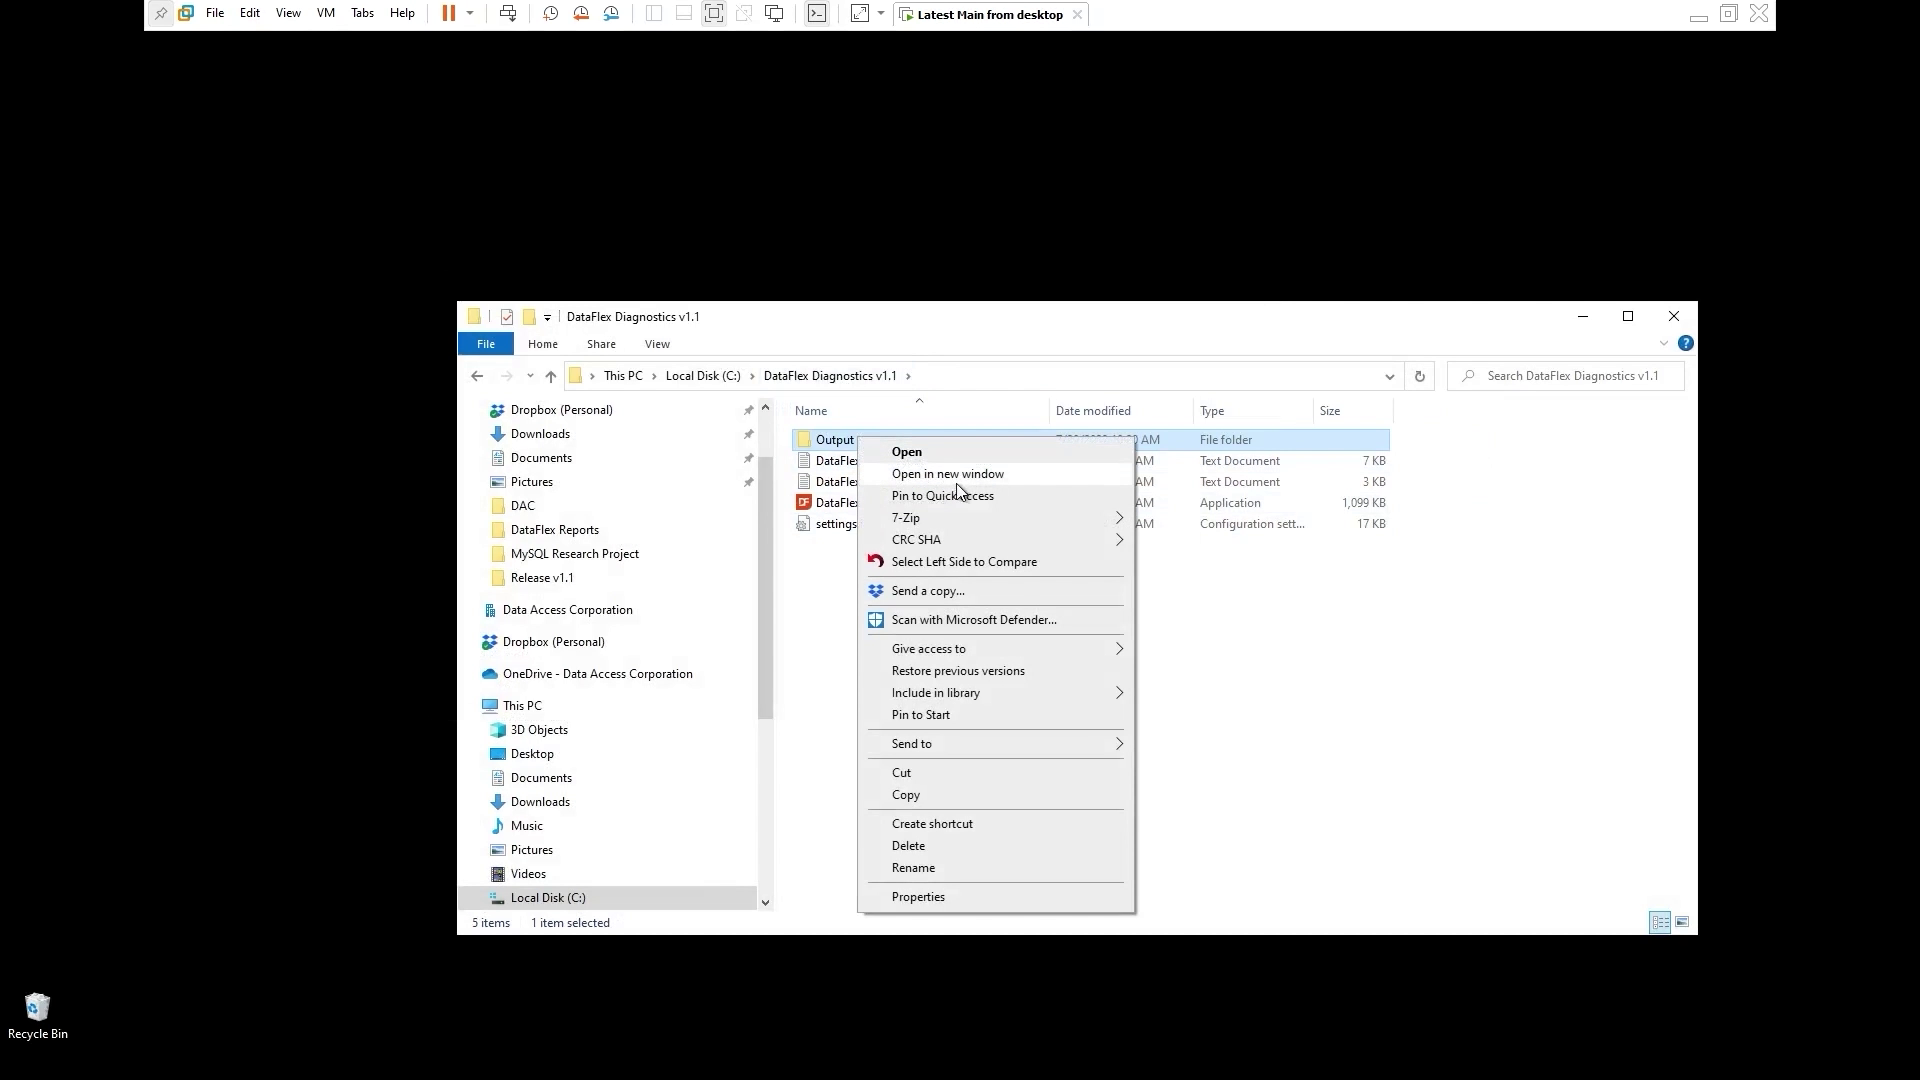Go back in Explorer navigation
This screenshot has width=1920, height=1080.
pyautogui.click(x=477, y=376)
